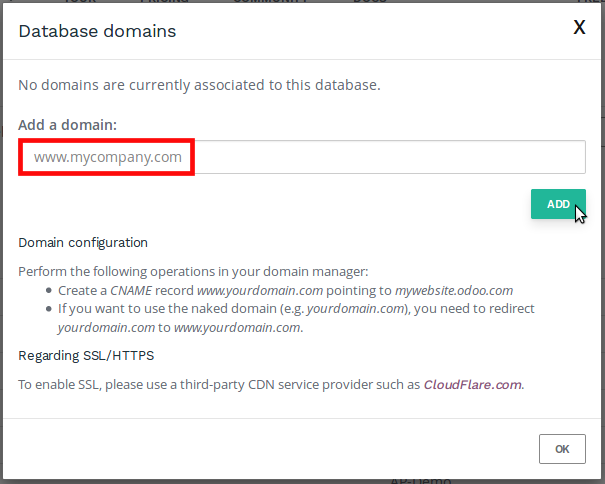The image size is (605, 484).
Task: Click the "No domains are currently associated" message
Action: point(199,85)
